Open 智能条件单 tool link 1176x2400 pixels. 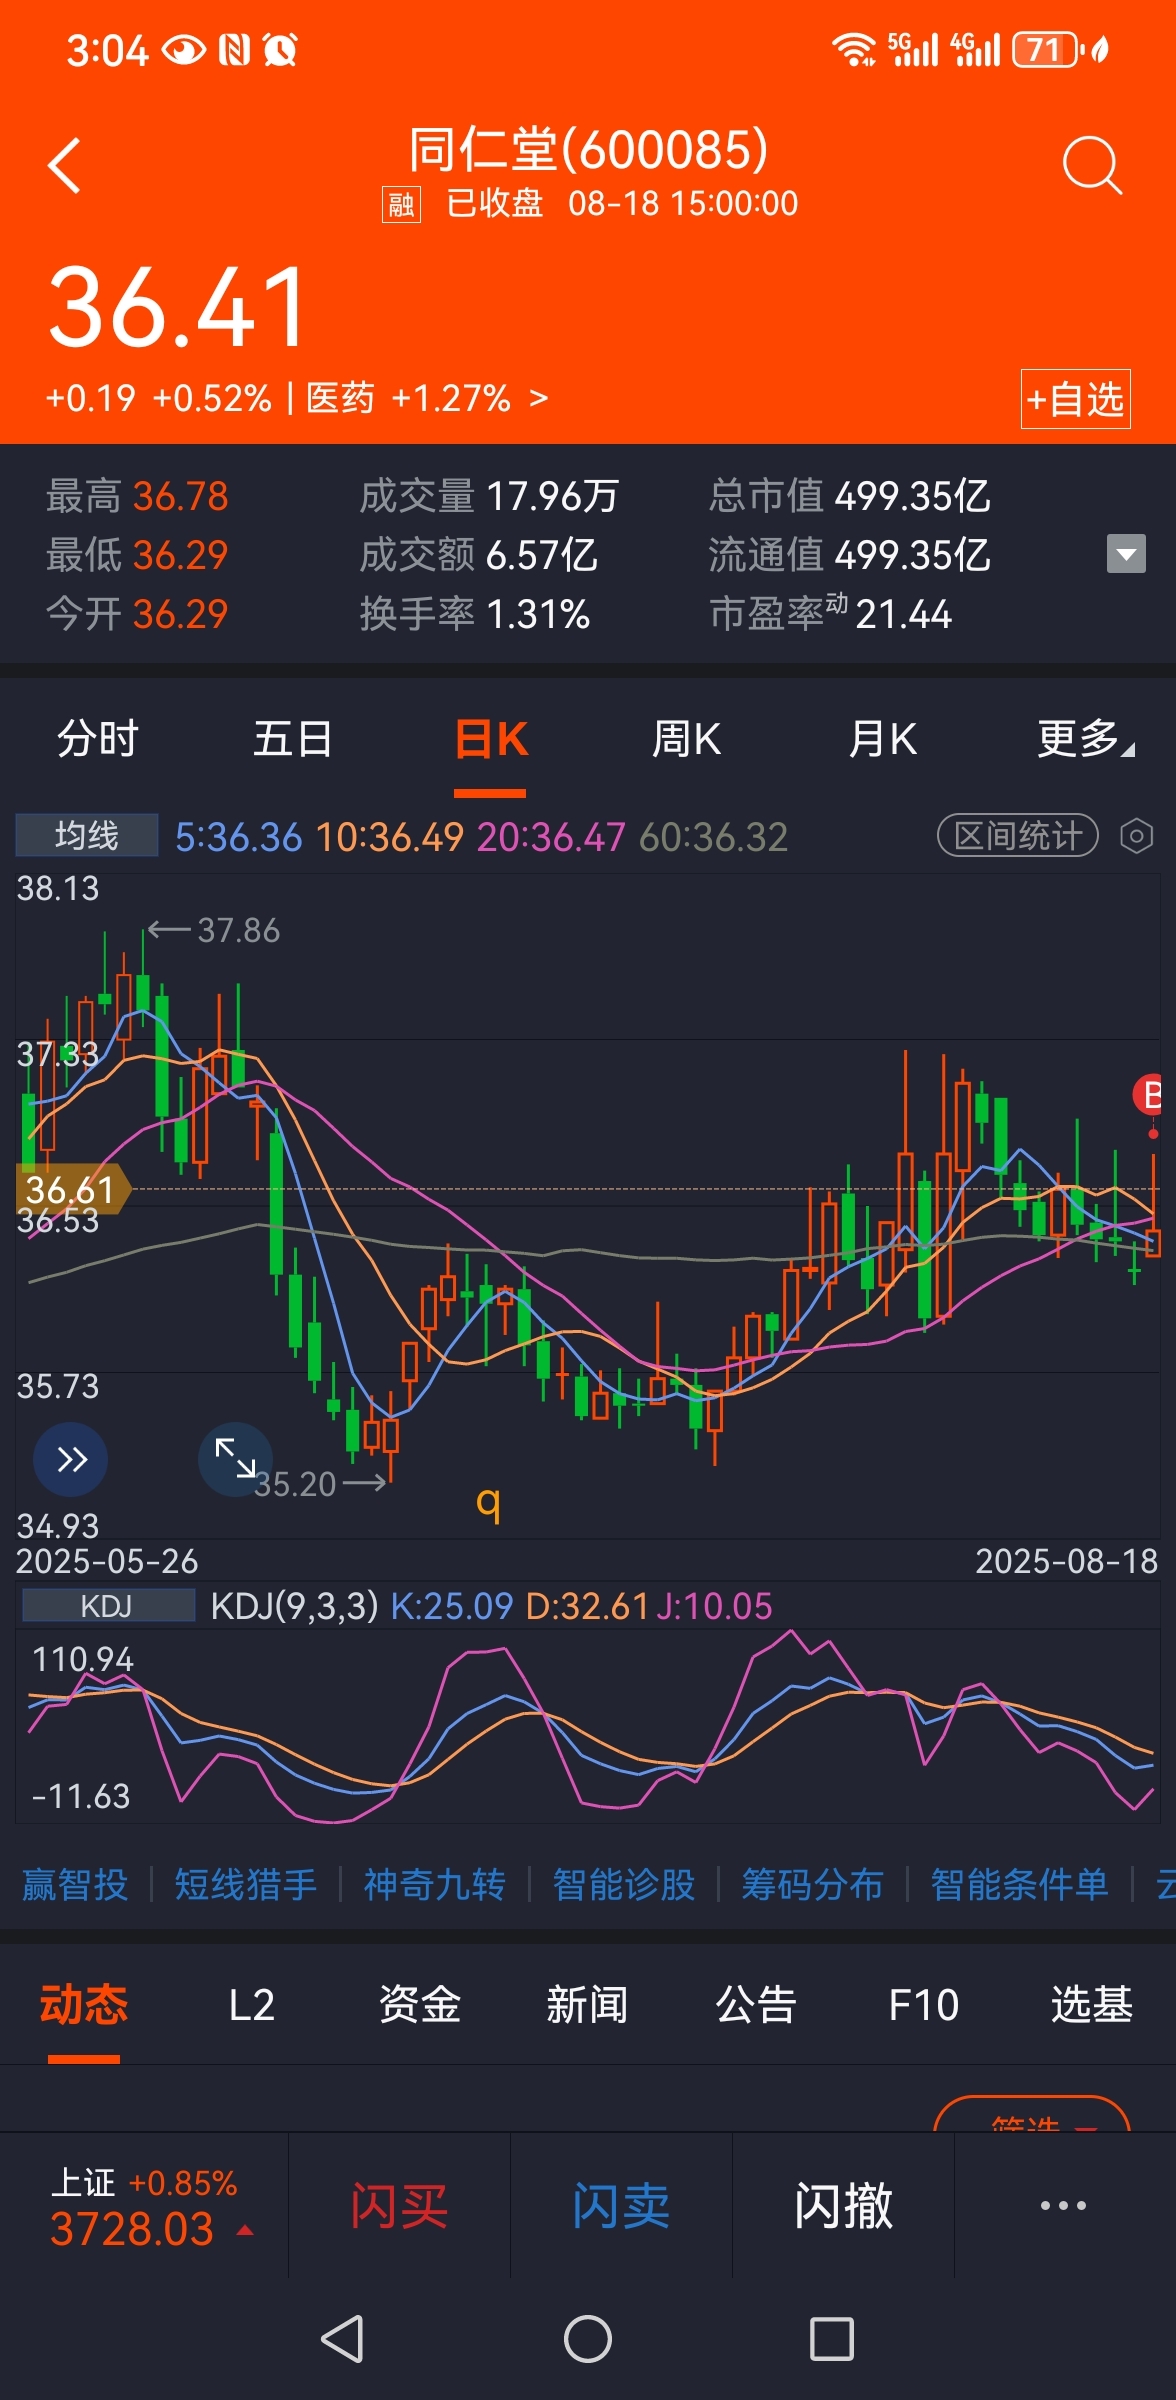(x=1019, y=1884)
